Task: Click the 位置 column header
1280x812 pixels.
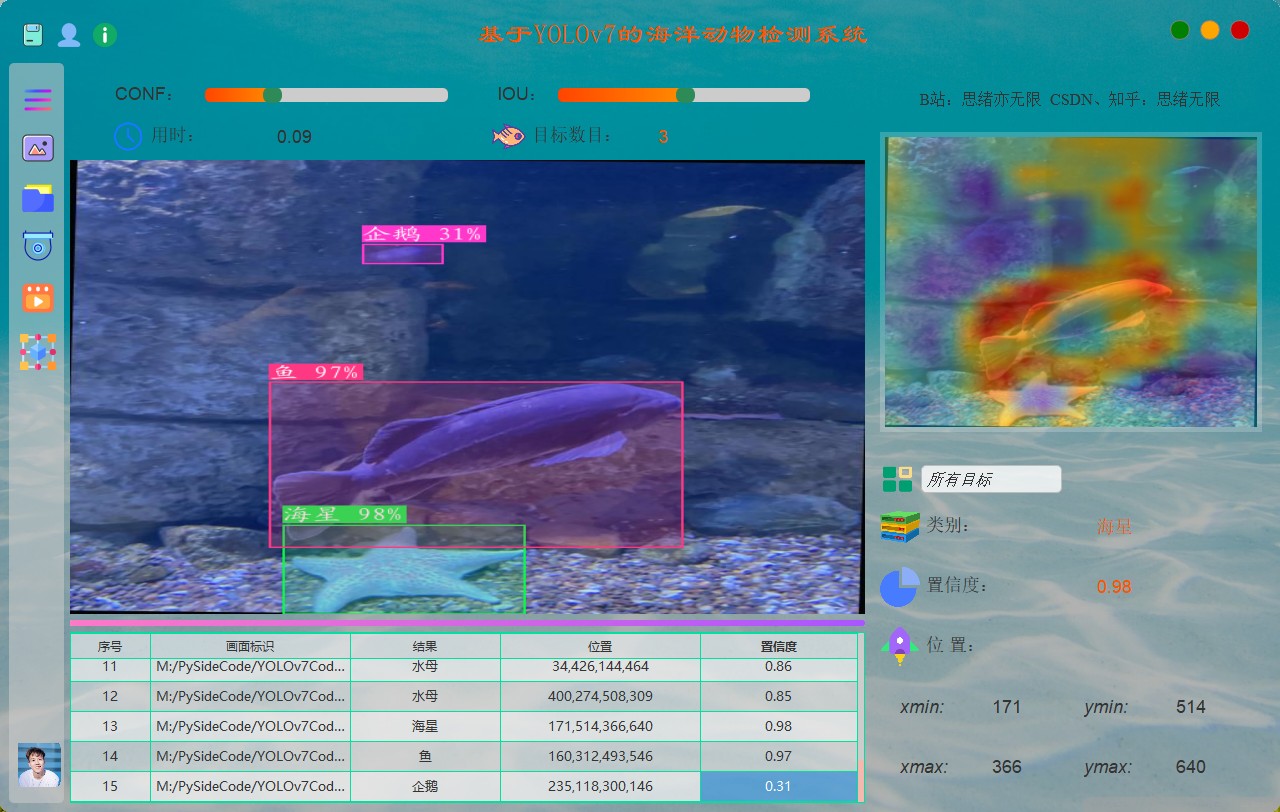Action: coord(600,647)
